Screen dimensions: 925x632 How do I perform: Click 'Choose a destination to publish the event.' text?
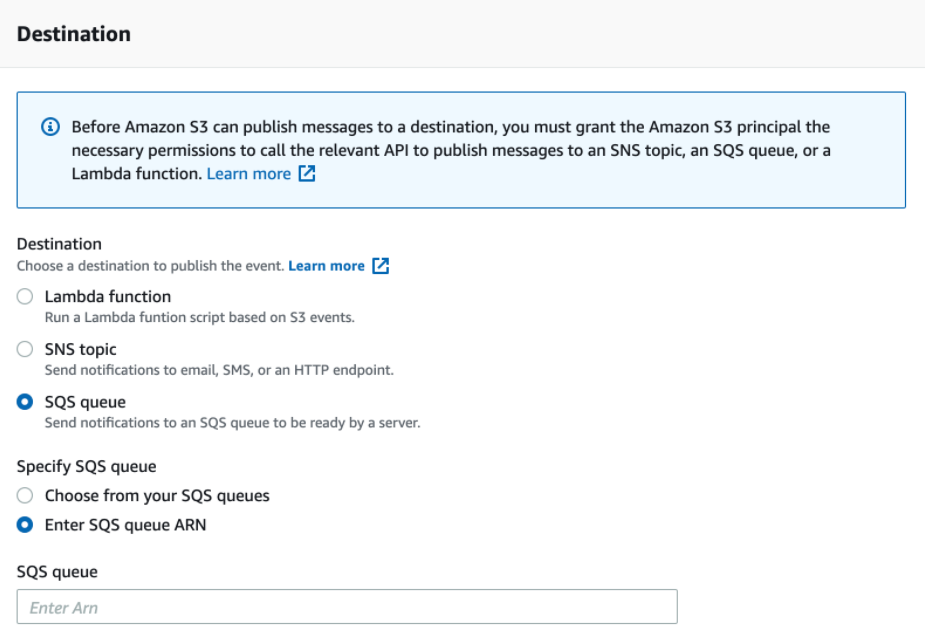[x=150, y=266]
